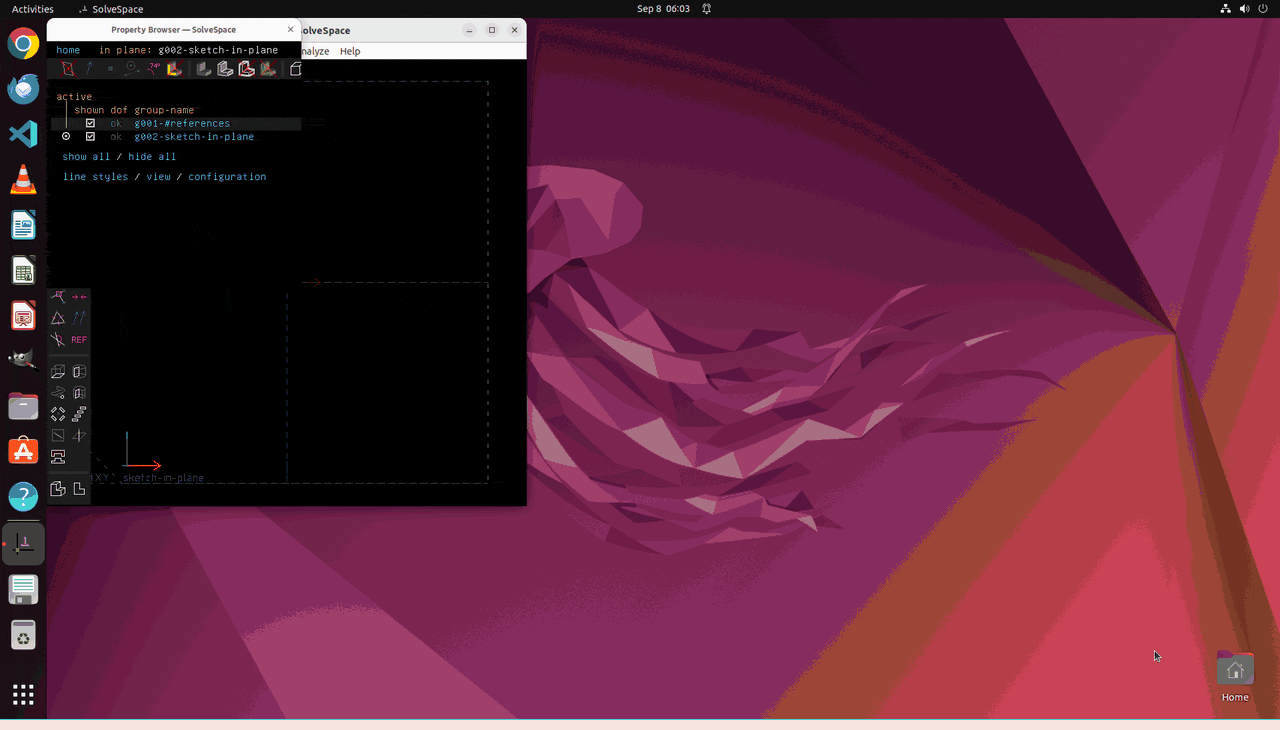1280x730 pixels.
Task: Create new sketch in 3D group
Action: 79,436
